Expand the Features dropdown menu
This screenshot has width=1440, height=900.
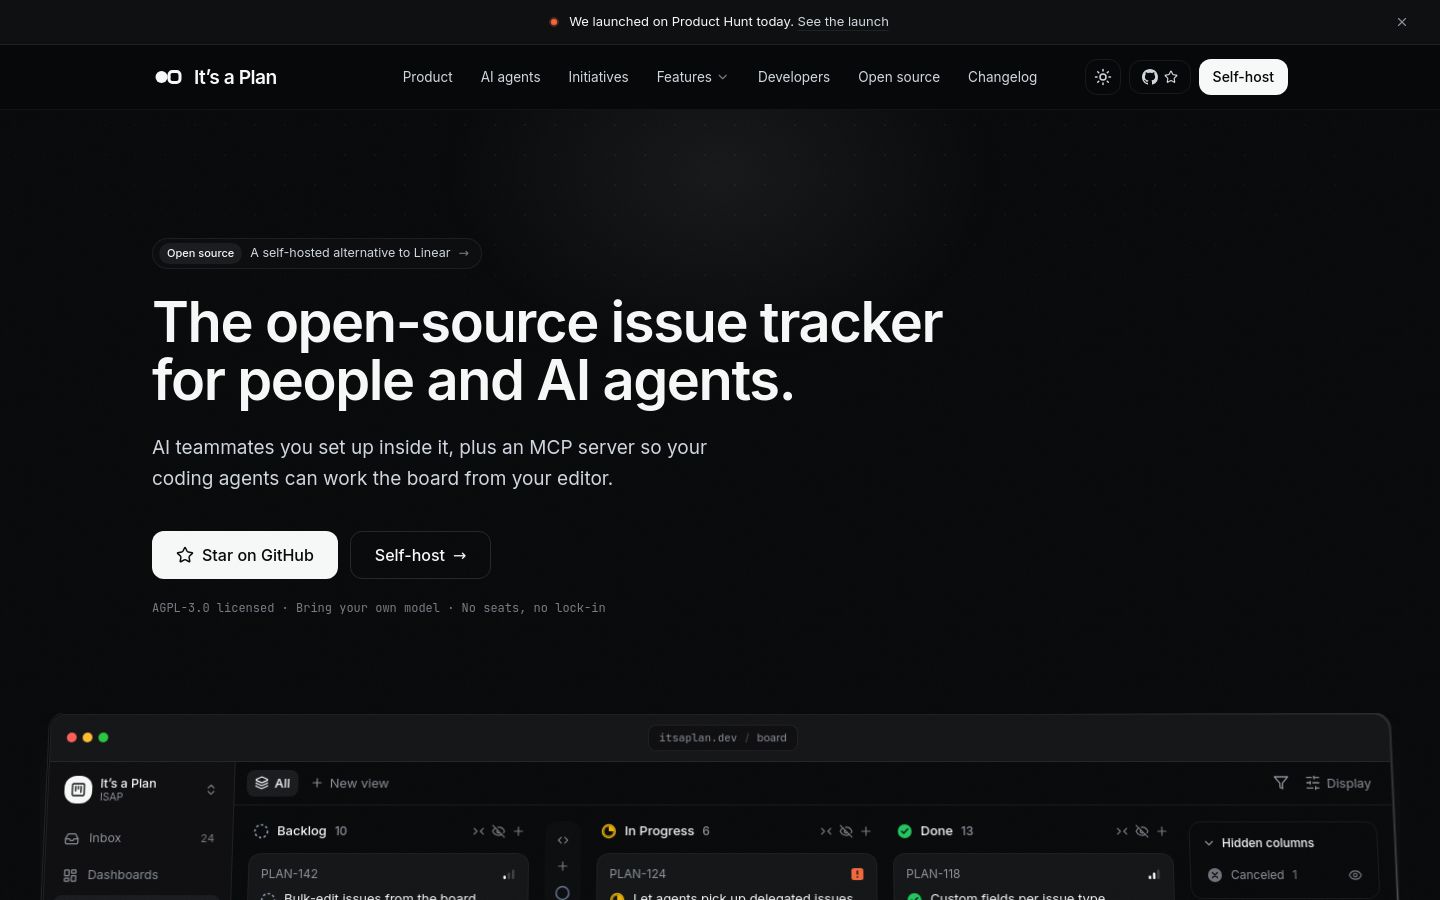[692, 77]
